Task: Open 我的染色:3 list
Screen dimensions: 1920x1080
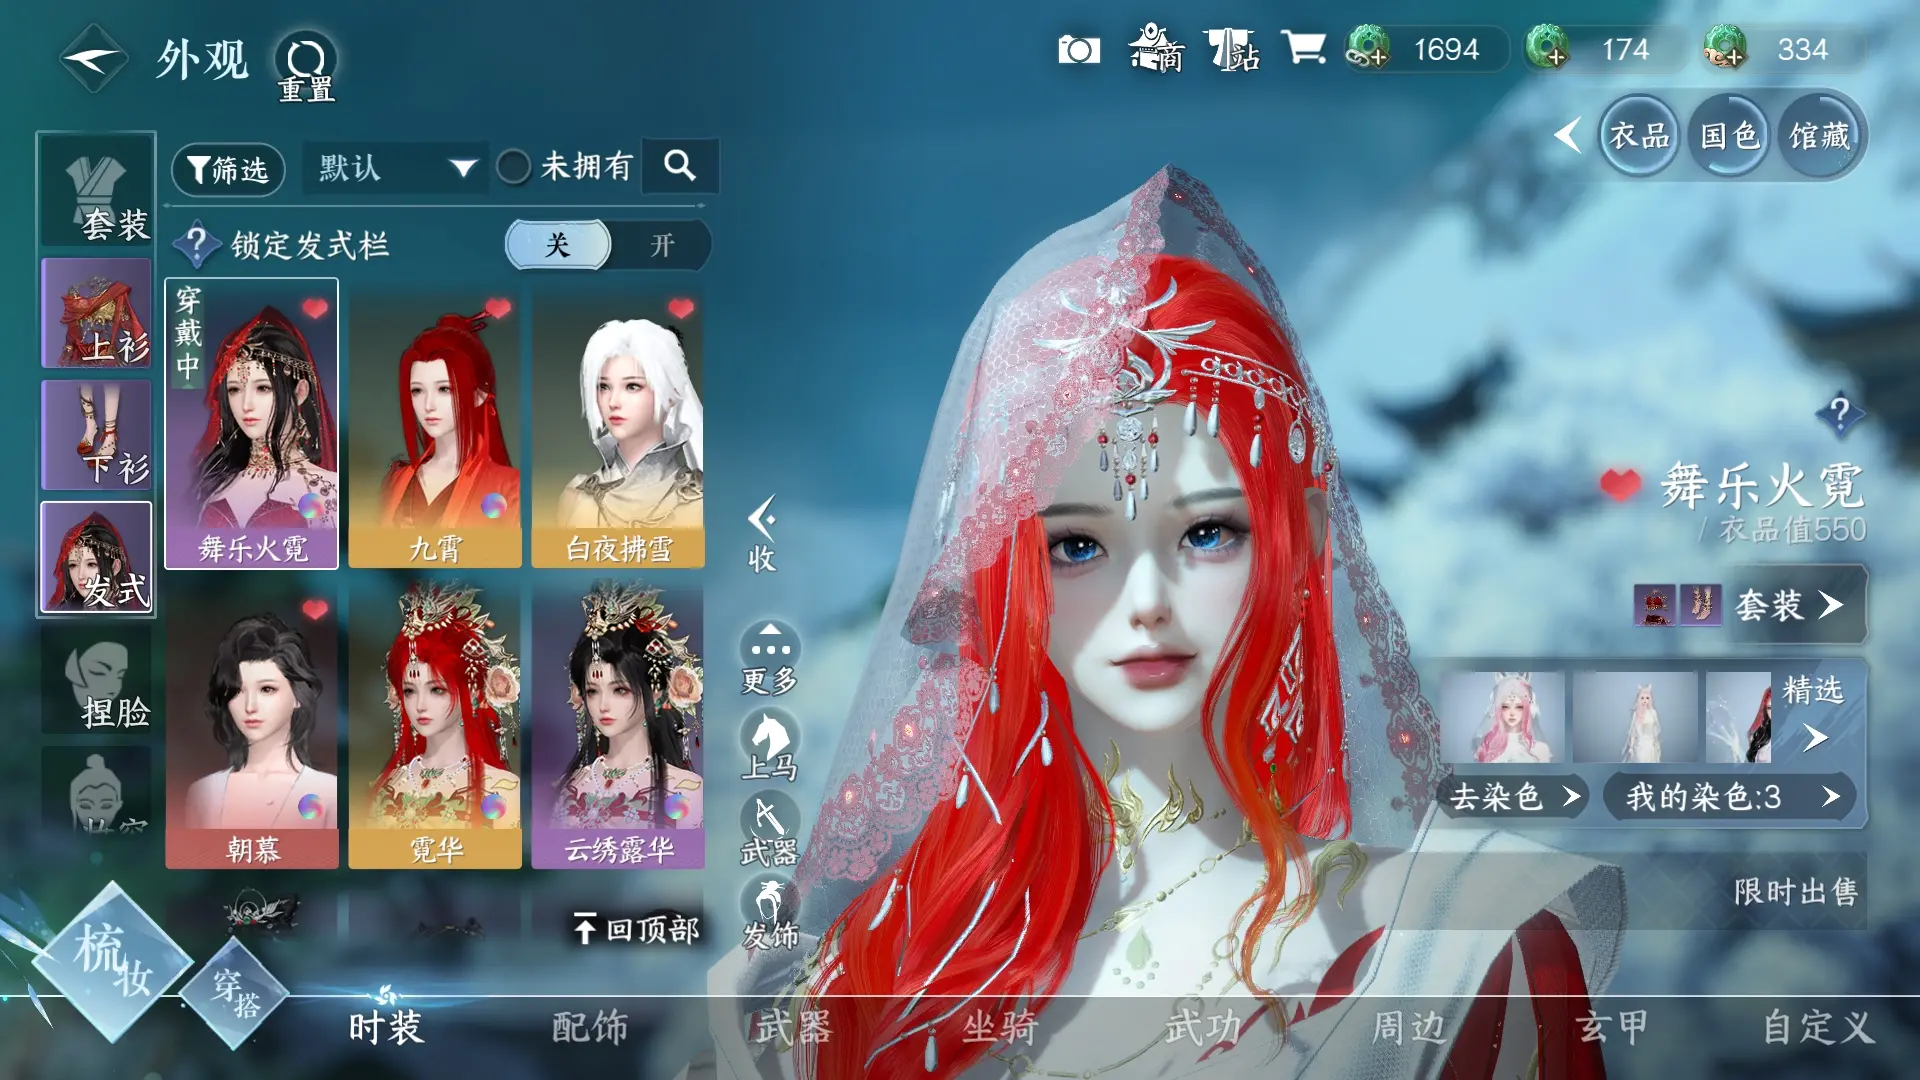Action: coord(1730,796)
